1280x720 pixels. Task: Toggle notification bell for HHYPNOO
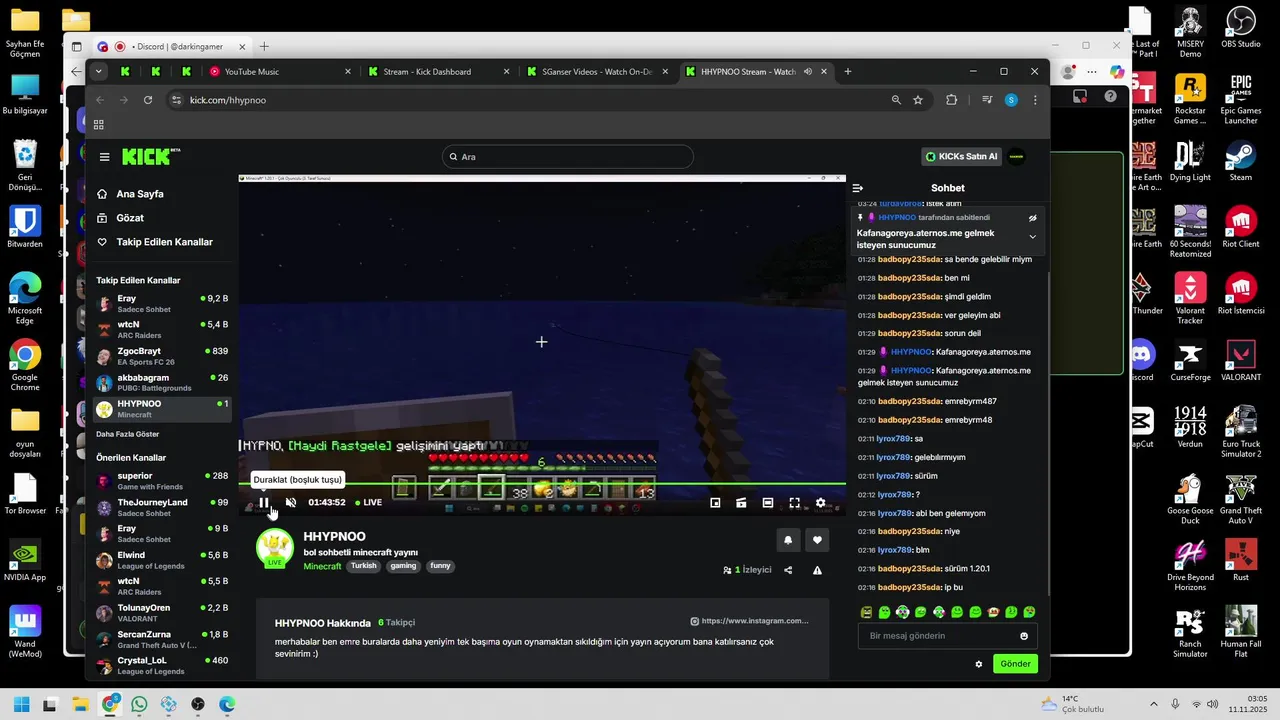[x=788, y=540]
